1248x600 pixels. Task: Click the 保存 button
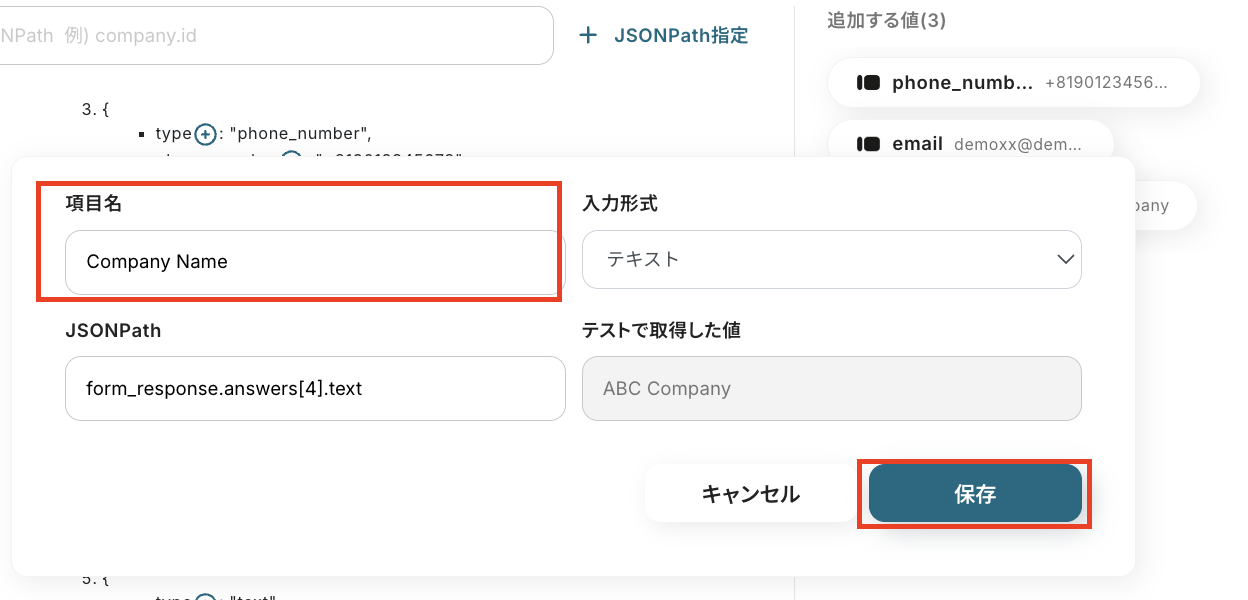tap(975, 493)
